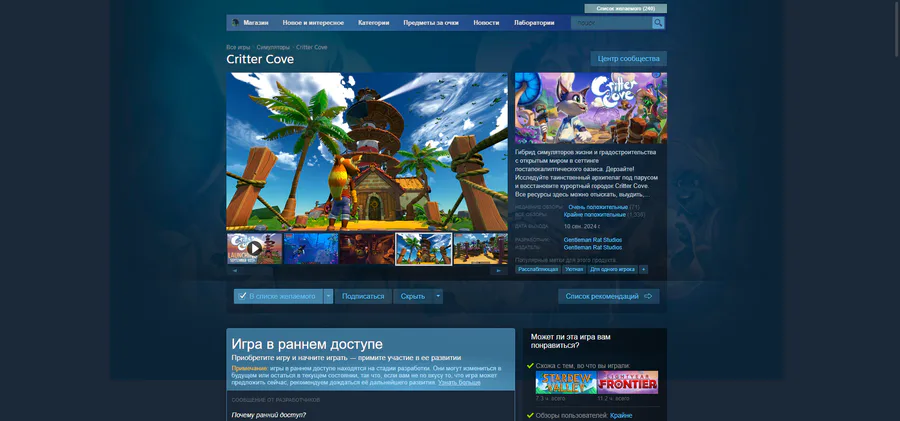Click the search input field
Image resolution: width=900 pixels, height=421 pixels.
[611, 23]
